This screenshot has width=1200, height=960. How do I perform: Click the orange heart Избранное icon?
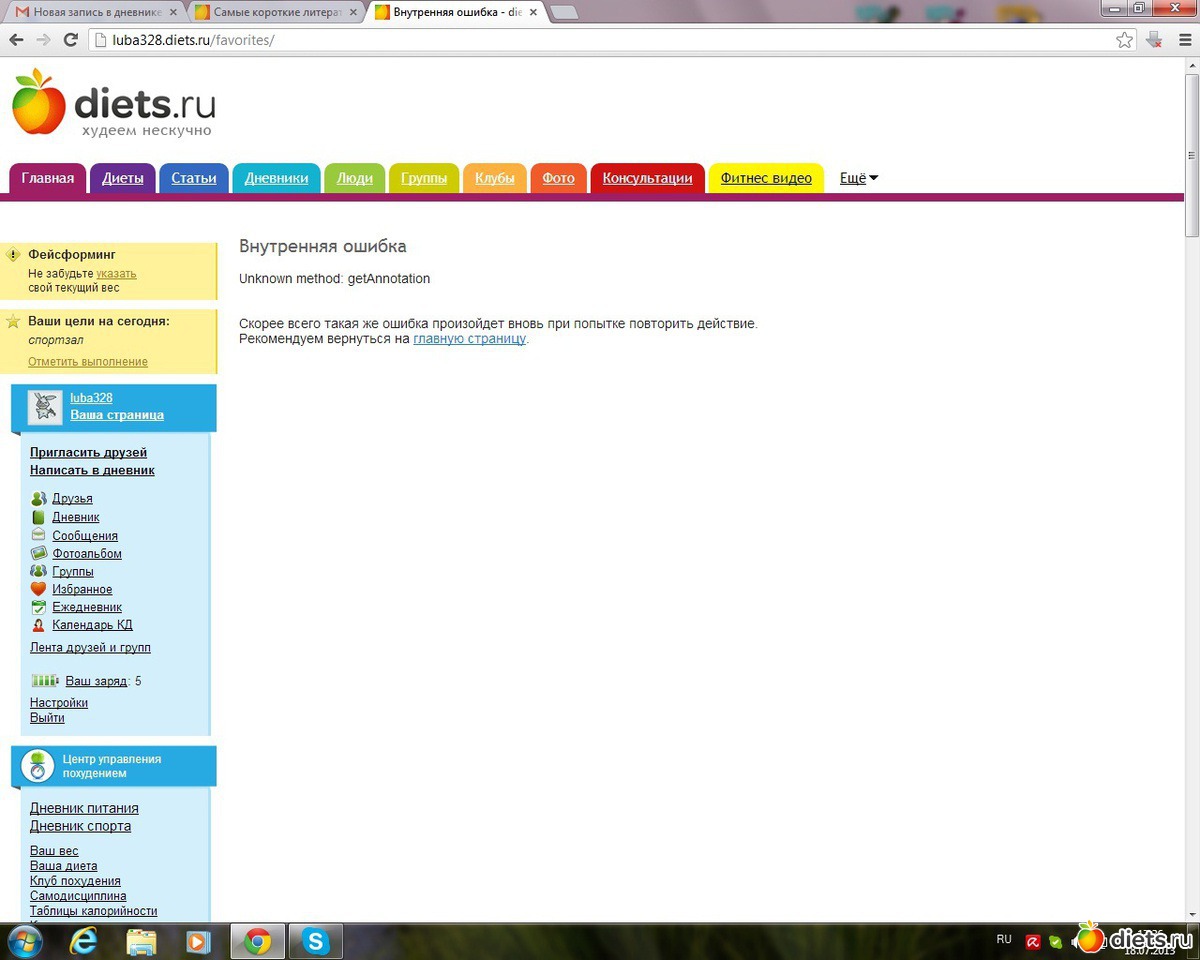pyautogui.click(x=38, y=589)
